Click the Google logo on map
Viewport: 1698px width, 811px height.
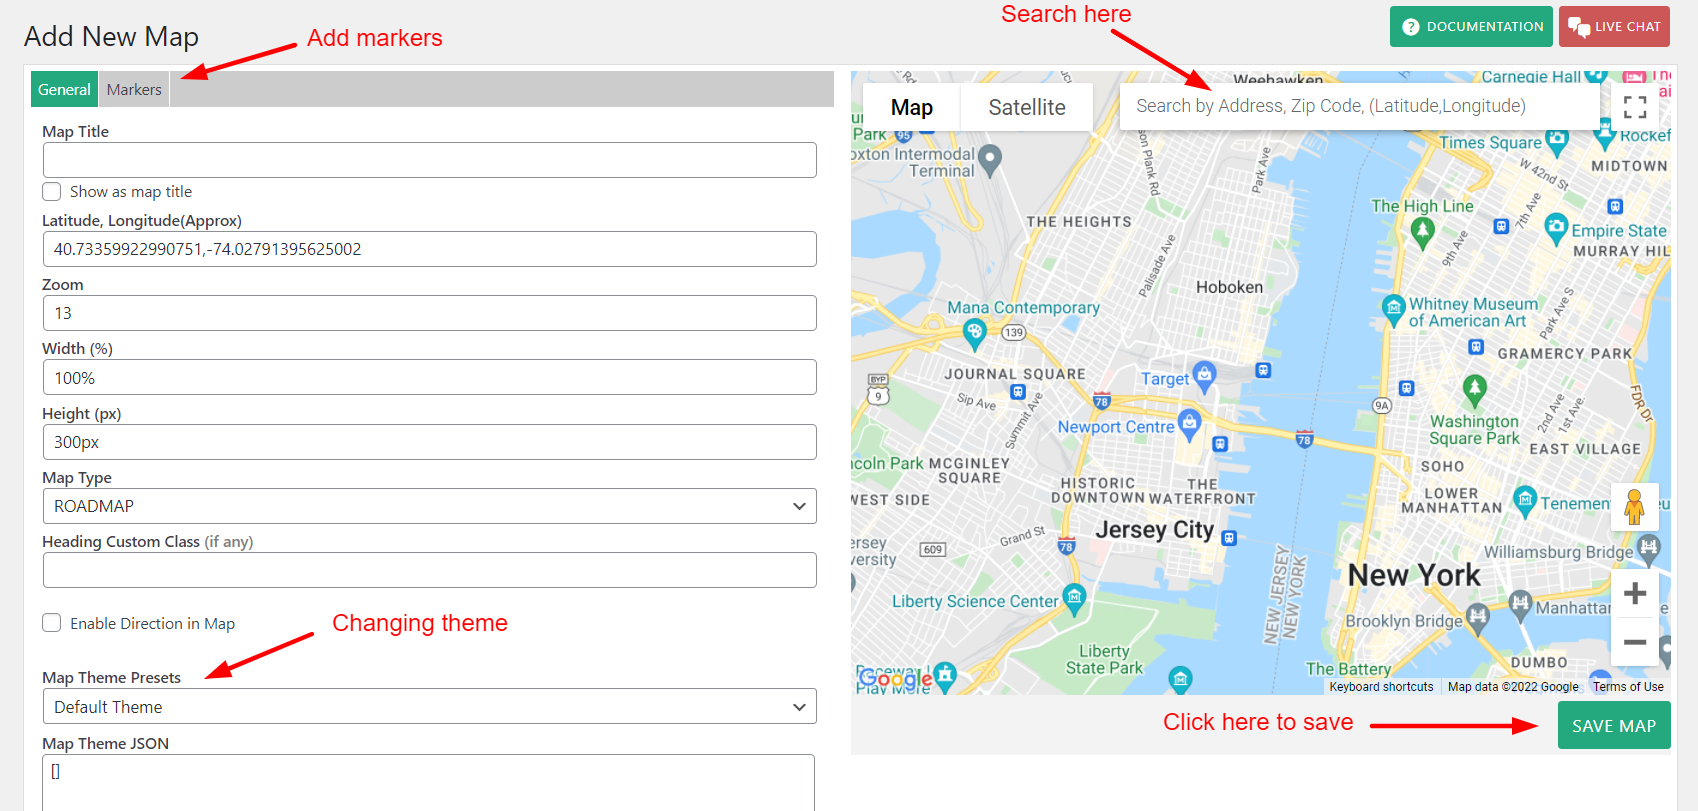pos(895,679)
